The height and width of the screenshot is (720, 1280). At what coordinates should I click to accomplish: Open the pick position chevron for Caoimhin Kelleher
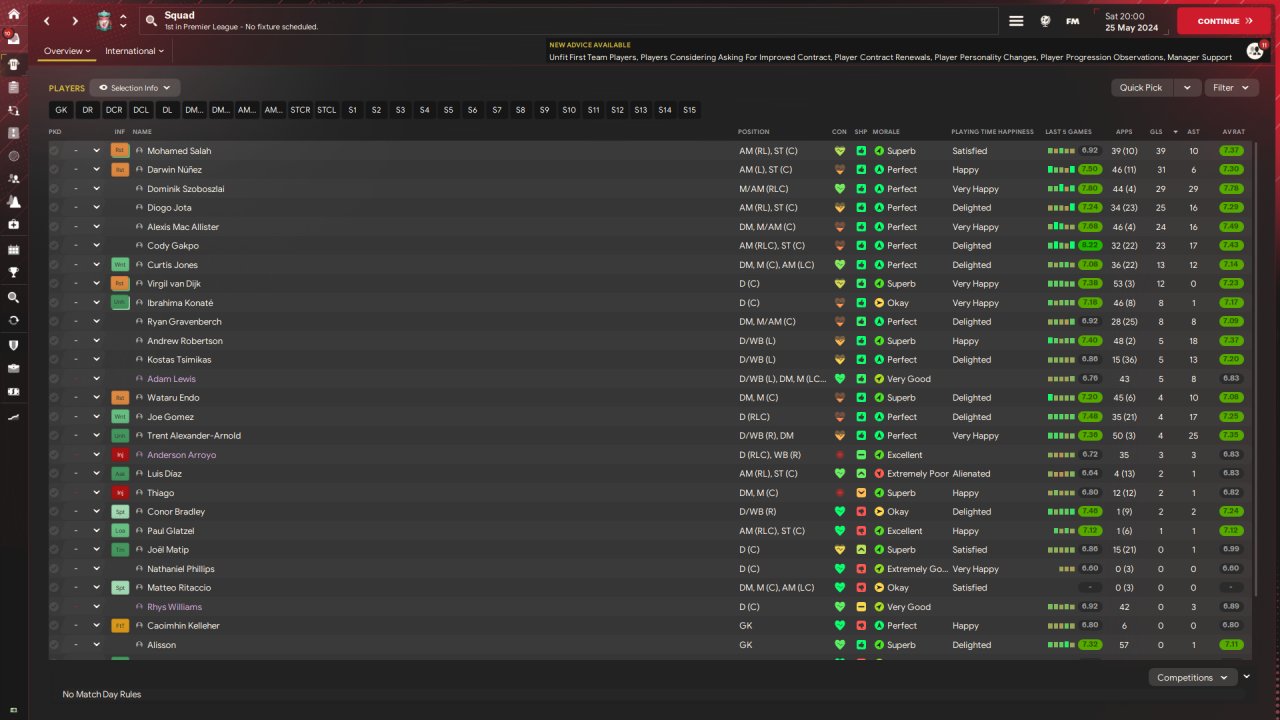coord(97,626)
